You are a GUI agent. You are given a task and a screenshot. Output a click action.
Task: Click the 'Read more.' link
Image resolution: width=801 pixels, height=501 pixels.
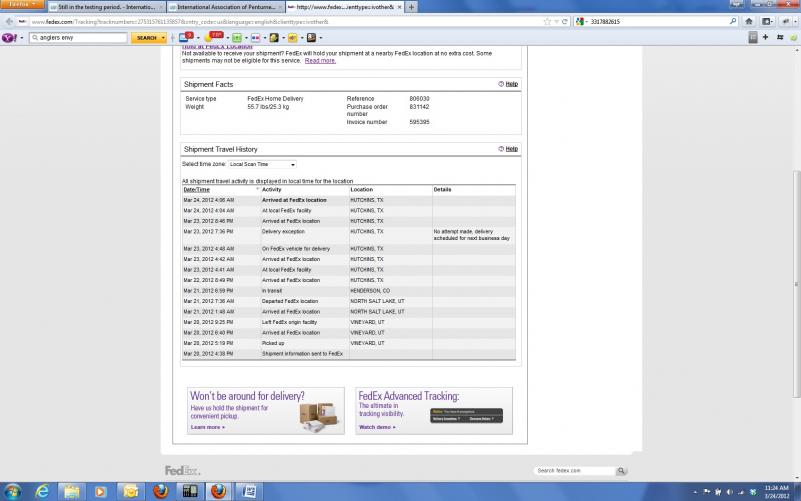[320, 60]
